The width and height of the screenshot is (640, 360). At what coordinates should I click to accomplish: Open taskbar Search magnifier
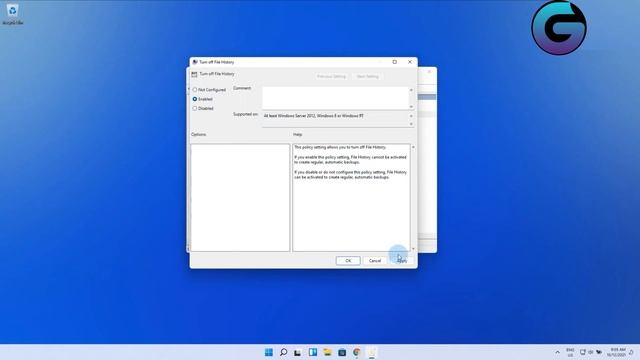283,352
